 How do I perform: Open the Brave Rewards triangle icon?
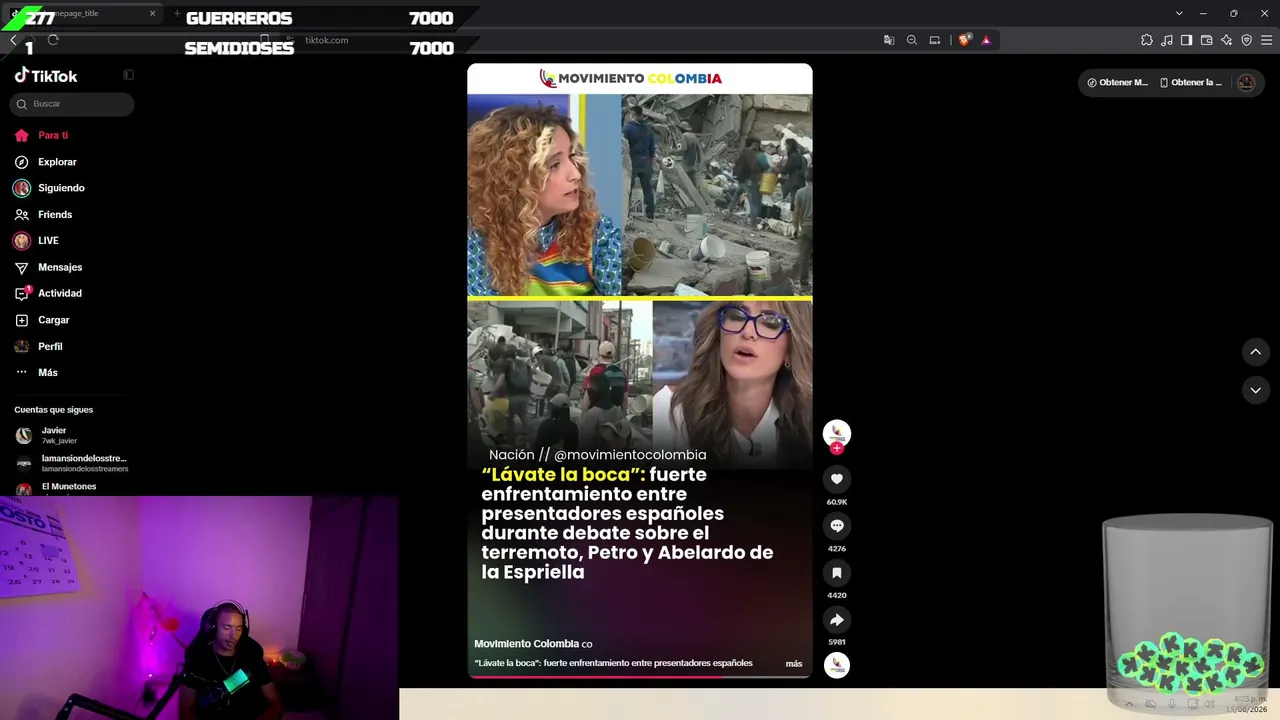pos(986,40)
